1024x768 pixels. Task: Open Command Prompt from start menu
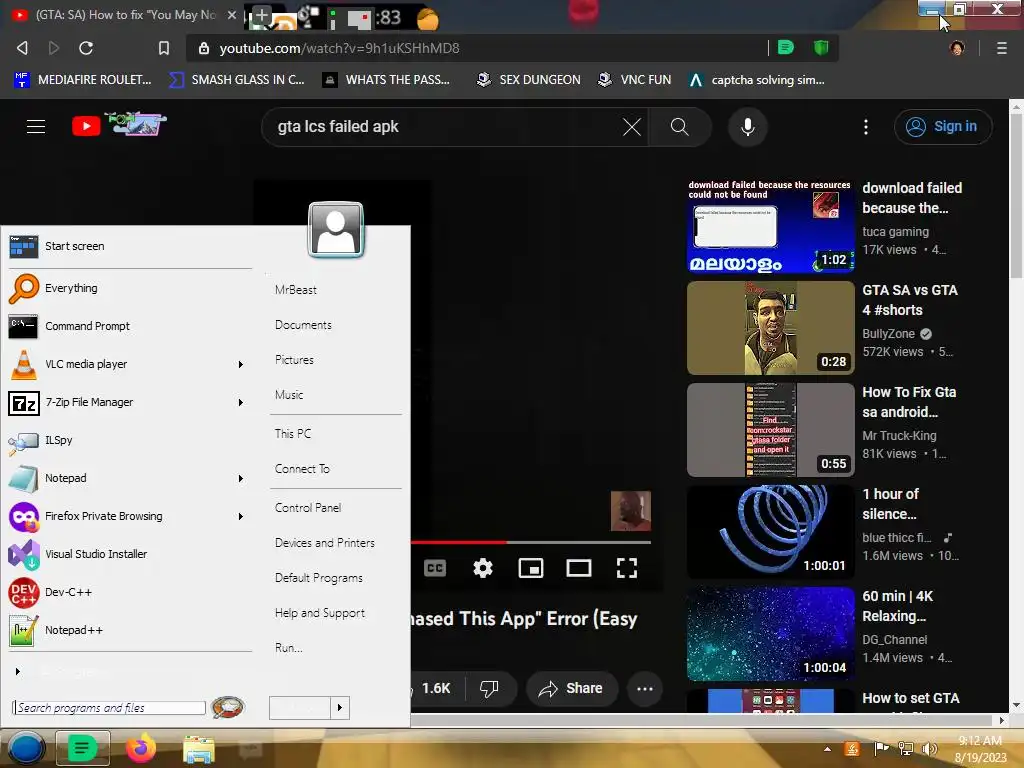[x=129, y=326]
